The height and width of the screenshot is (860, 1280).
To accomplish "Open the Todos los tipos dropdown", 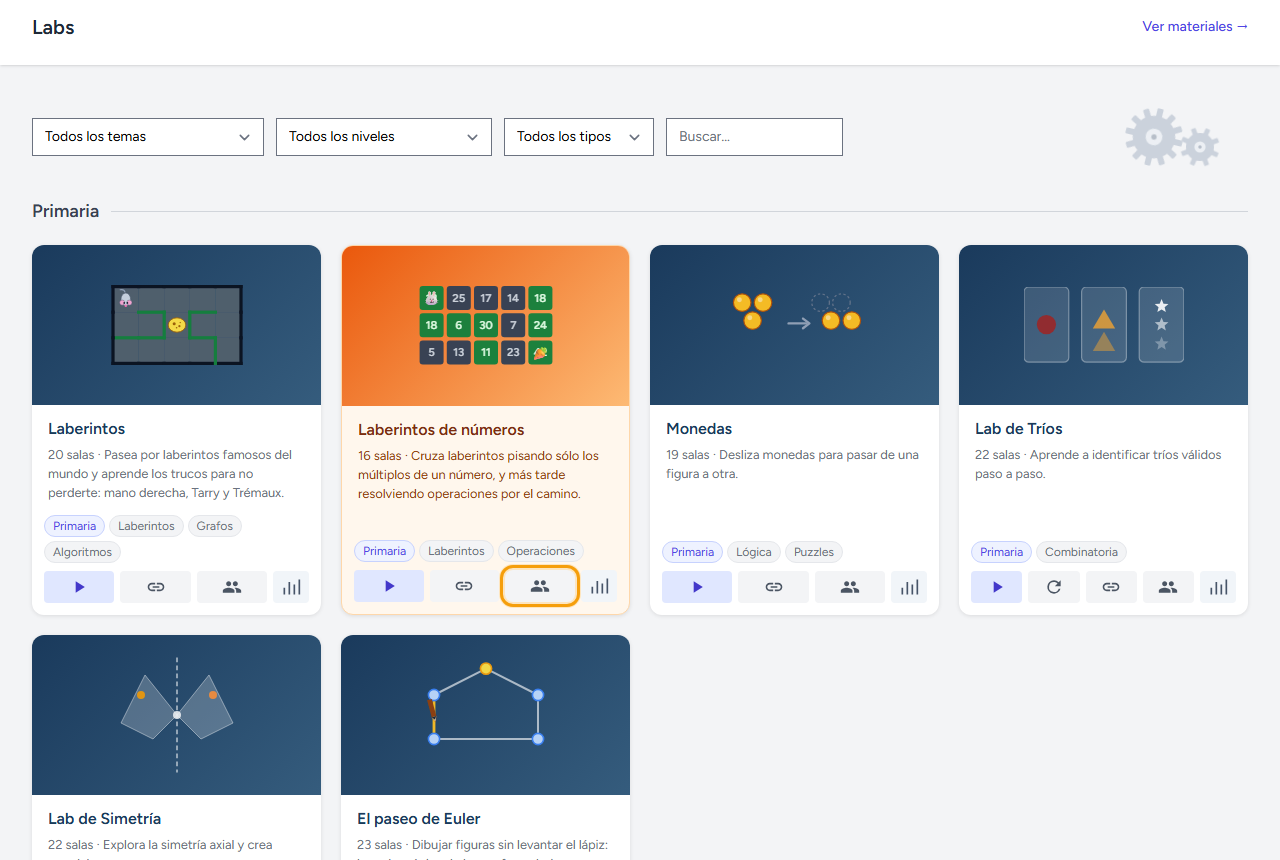I will click(579, 137).
